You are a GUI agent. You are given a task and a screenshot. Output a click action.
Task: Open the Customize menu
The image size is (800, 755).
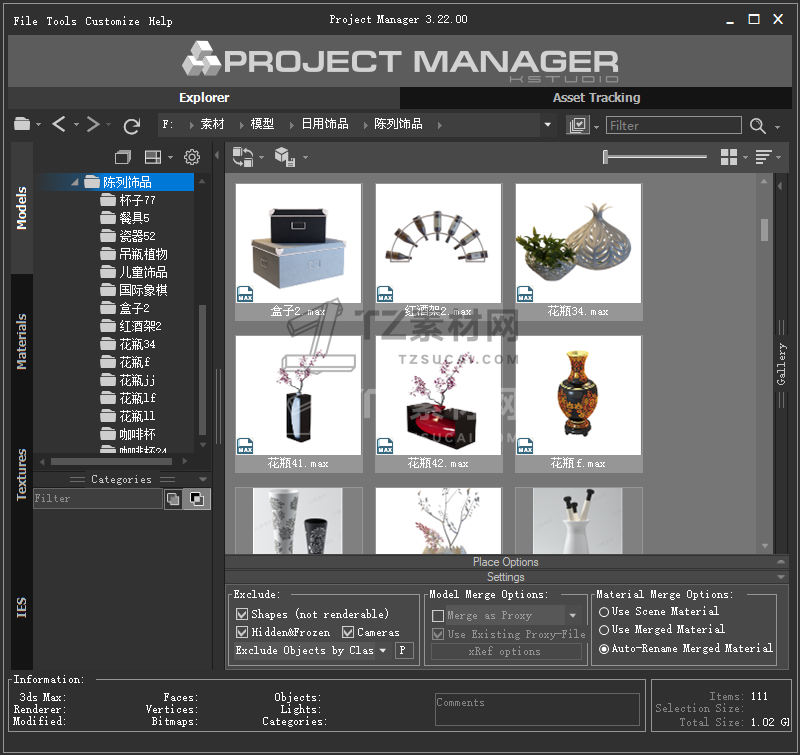pyautogui.click(x=112, y=21)
